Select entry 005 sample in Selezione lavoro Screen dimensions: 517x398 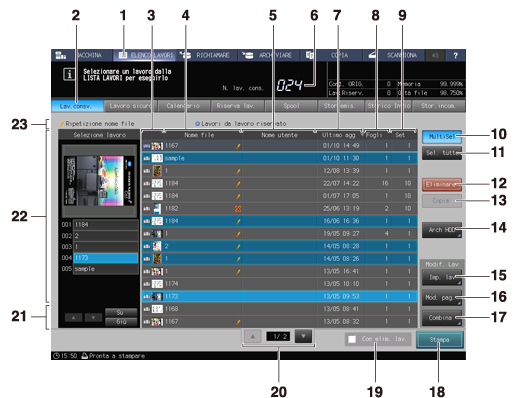pos(106,269)
